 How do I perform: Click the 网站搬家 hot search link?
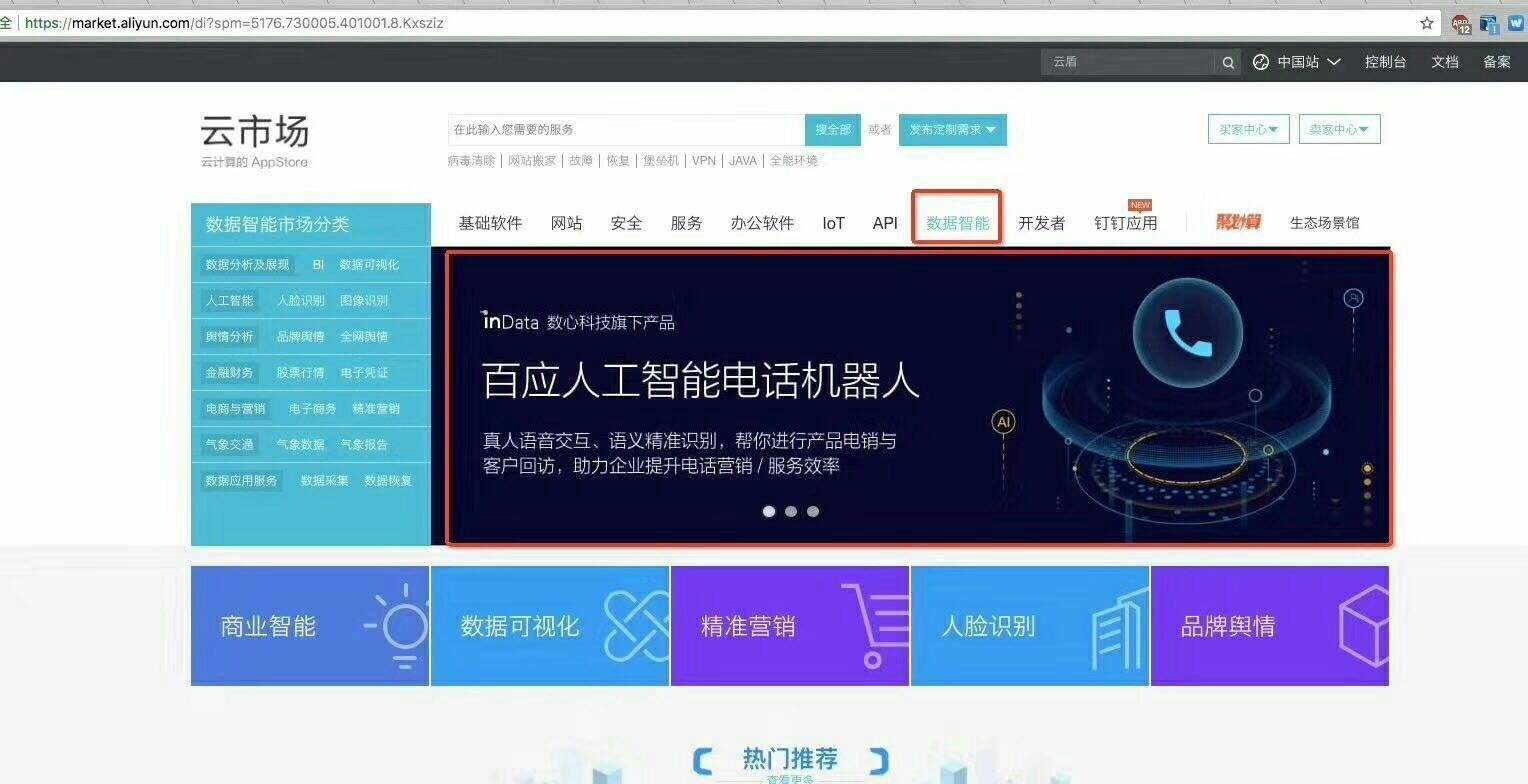pyautogui.click(x=532, y=161)
